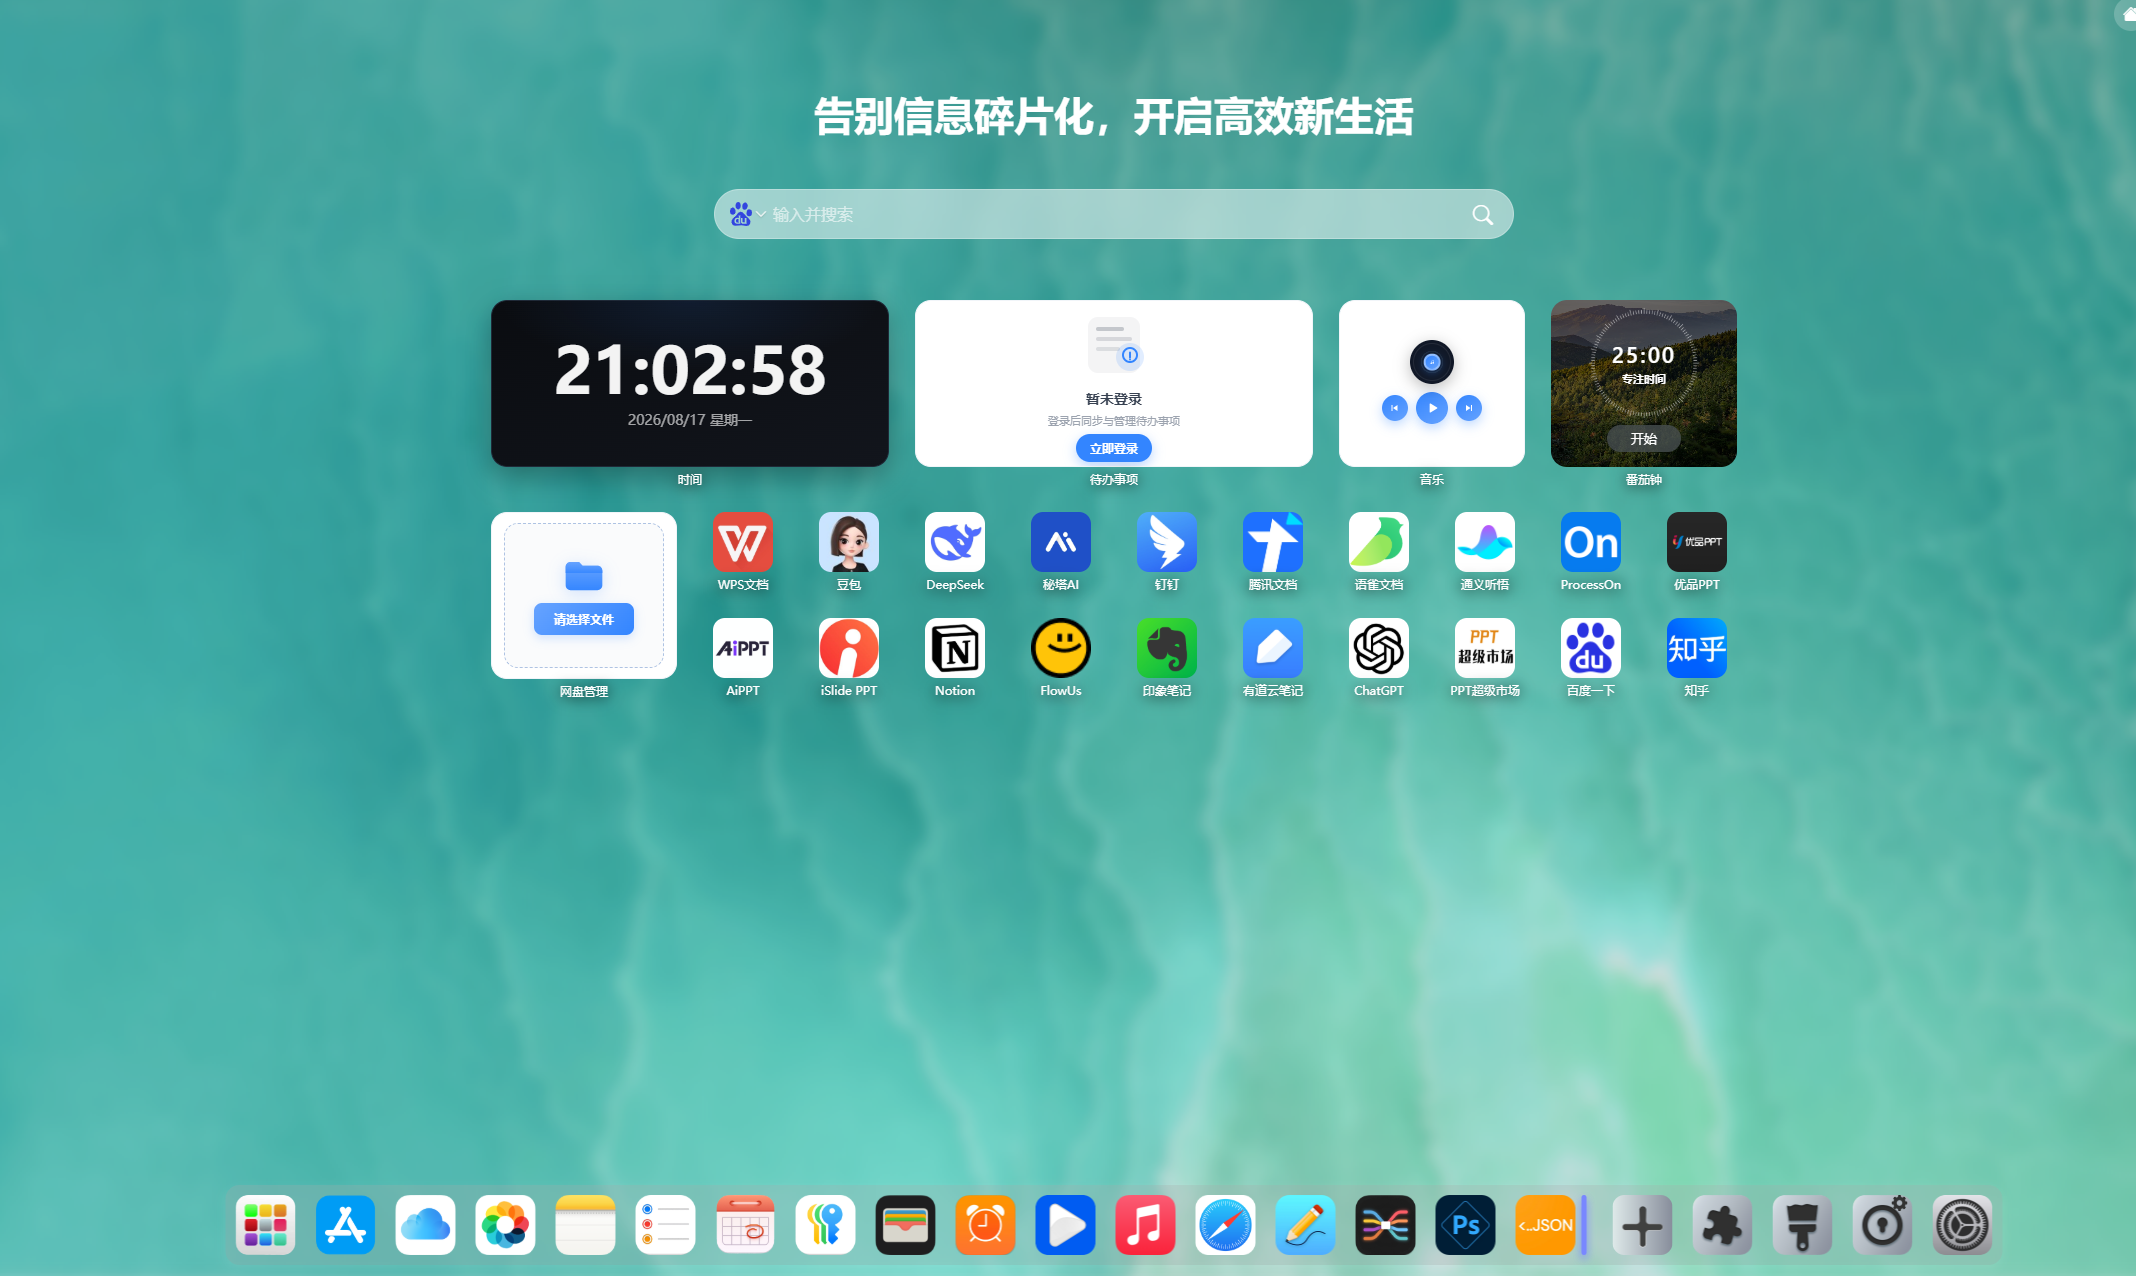Click the 待办事项 widget label
The width and height of the screenshot is (2136, 1276).
pos(1114,480)
